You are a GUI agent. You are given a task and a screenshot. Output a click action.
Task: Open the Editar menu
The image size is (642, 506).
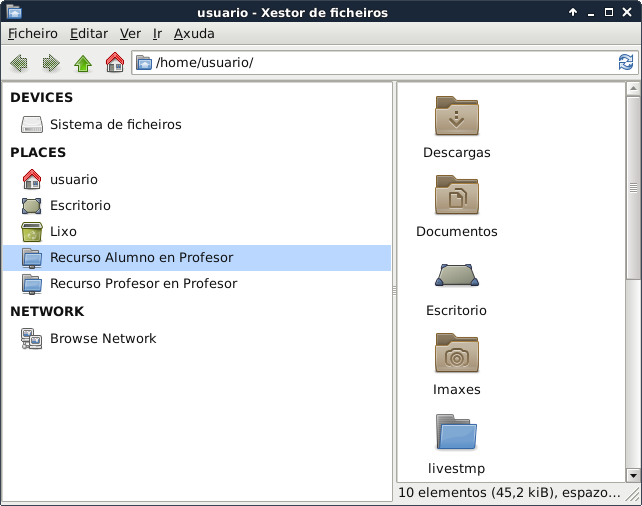click(88, 33)
